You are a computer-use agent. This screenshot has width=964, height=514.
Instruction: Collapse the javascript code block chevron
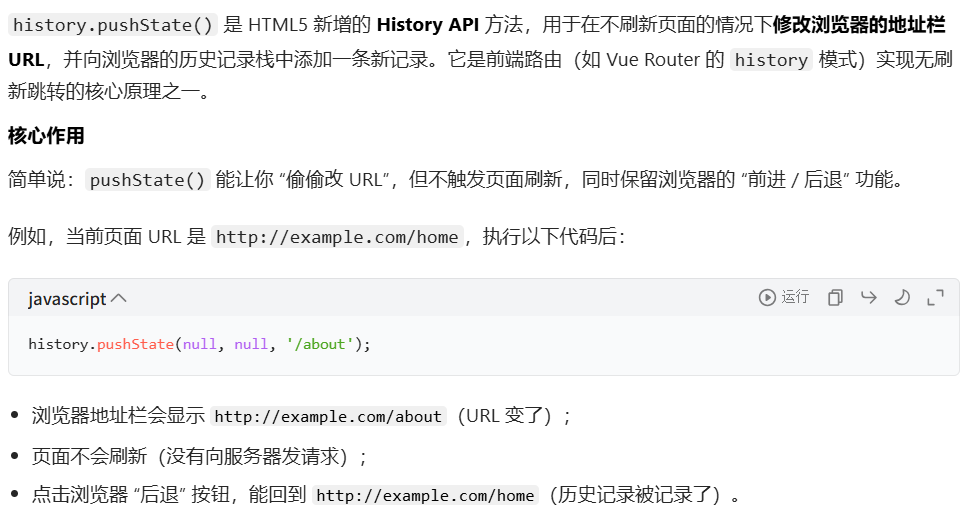119,298
